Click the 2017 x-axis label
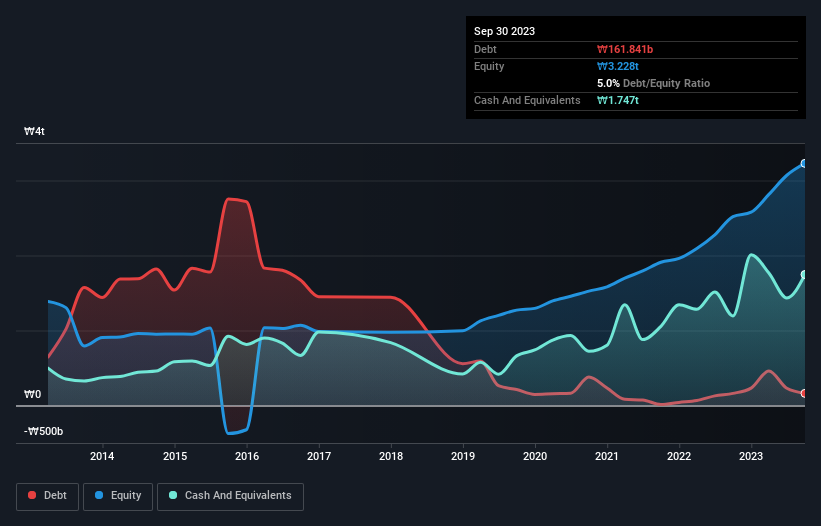This screenshot has height=526, width=821. tap(319, 456)
